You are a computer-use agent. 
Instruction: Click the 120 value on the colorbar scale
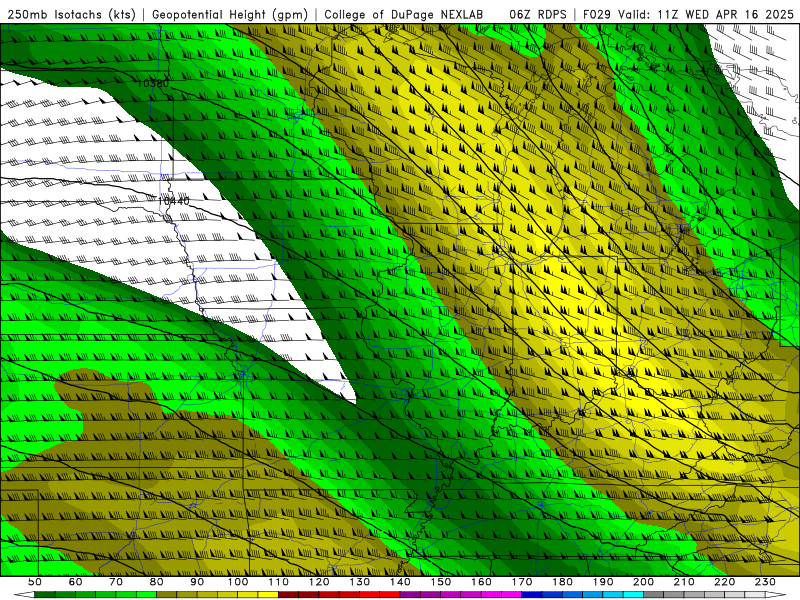pyautogui.click(x=319, y=582)
